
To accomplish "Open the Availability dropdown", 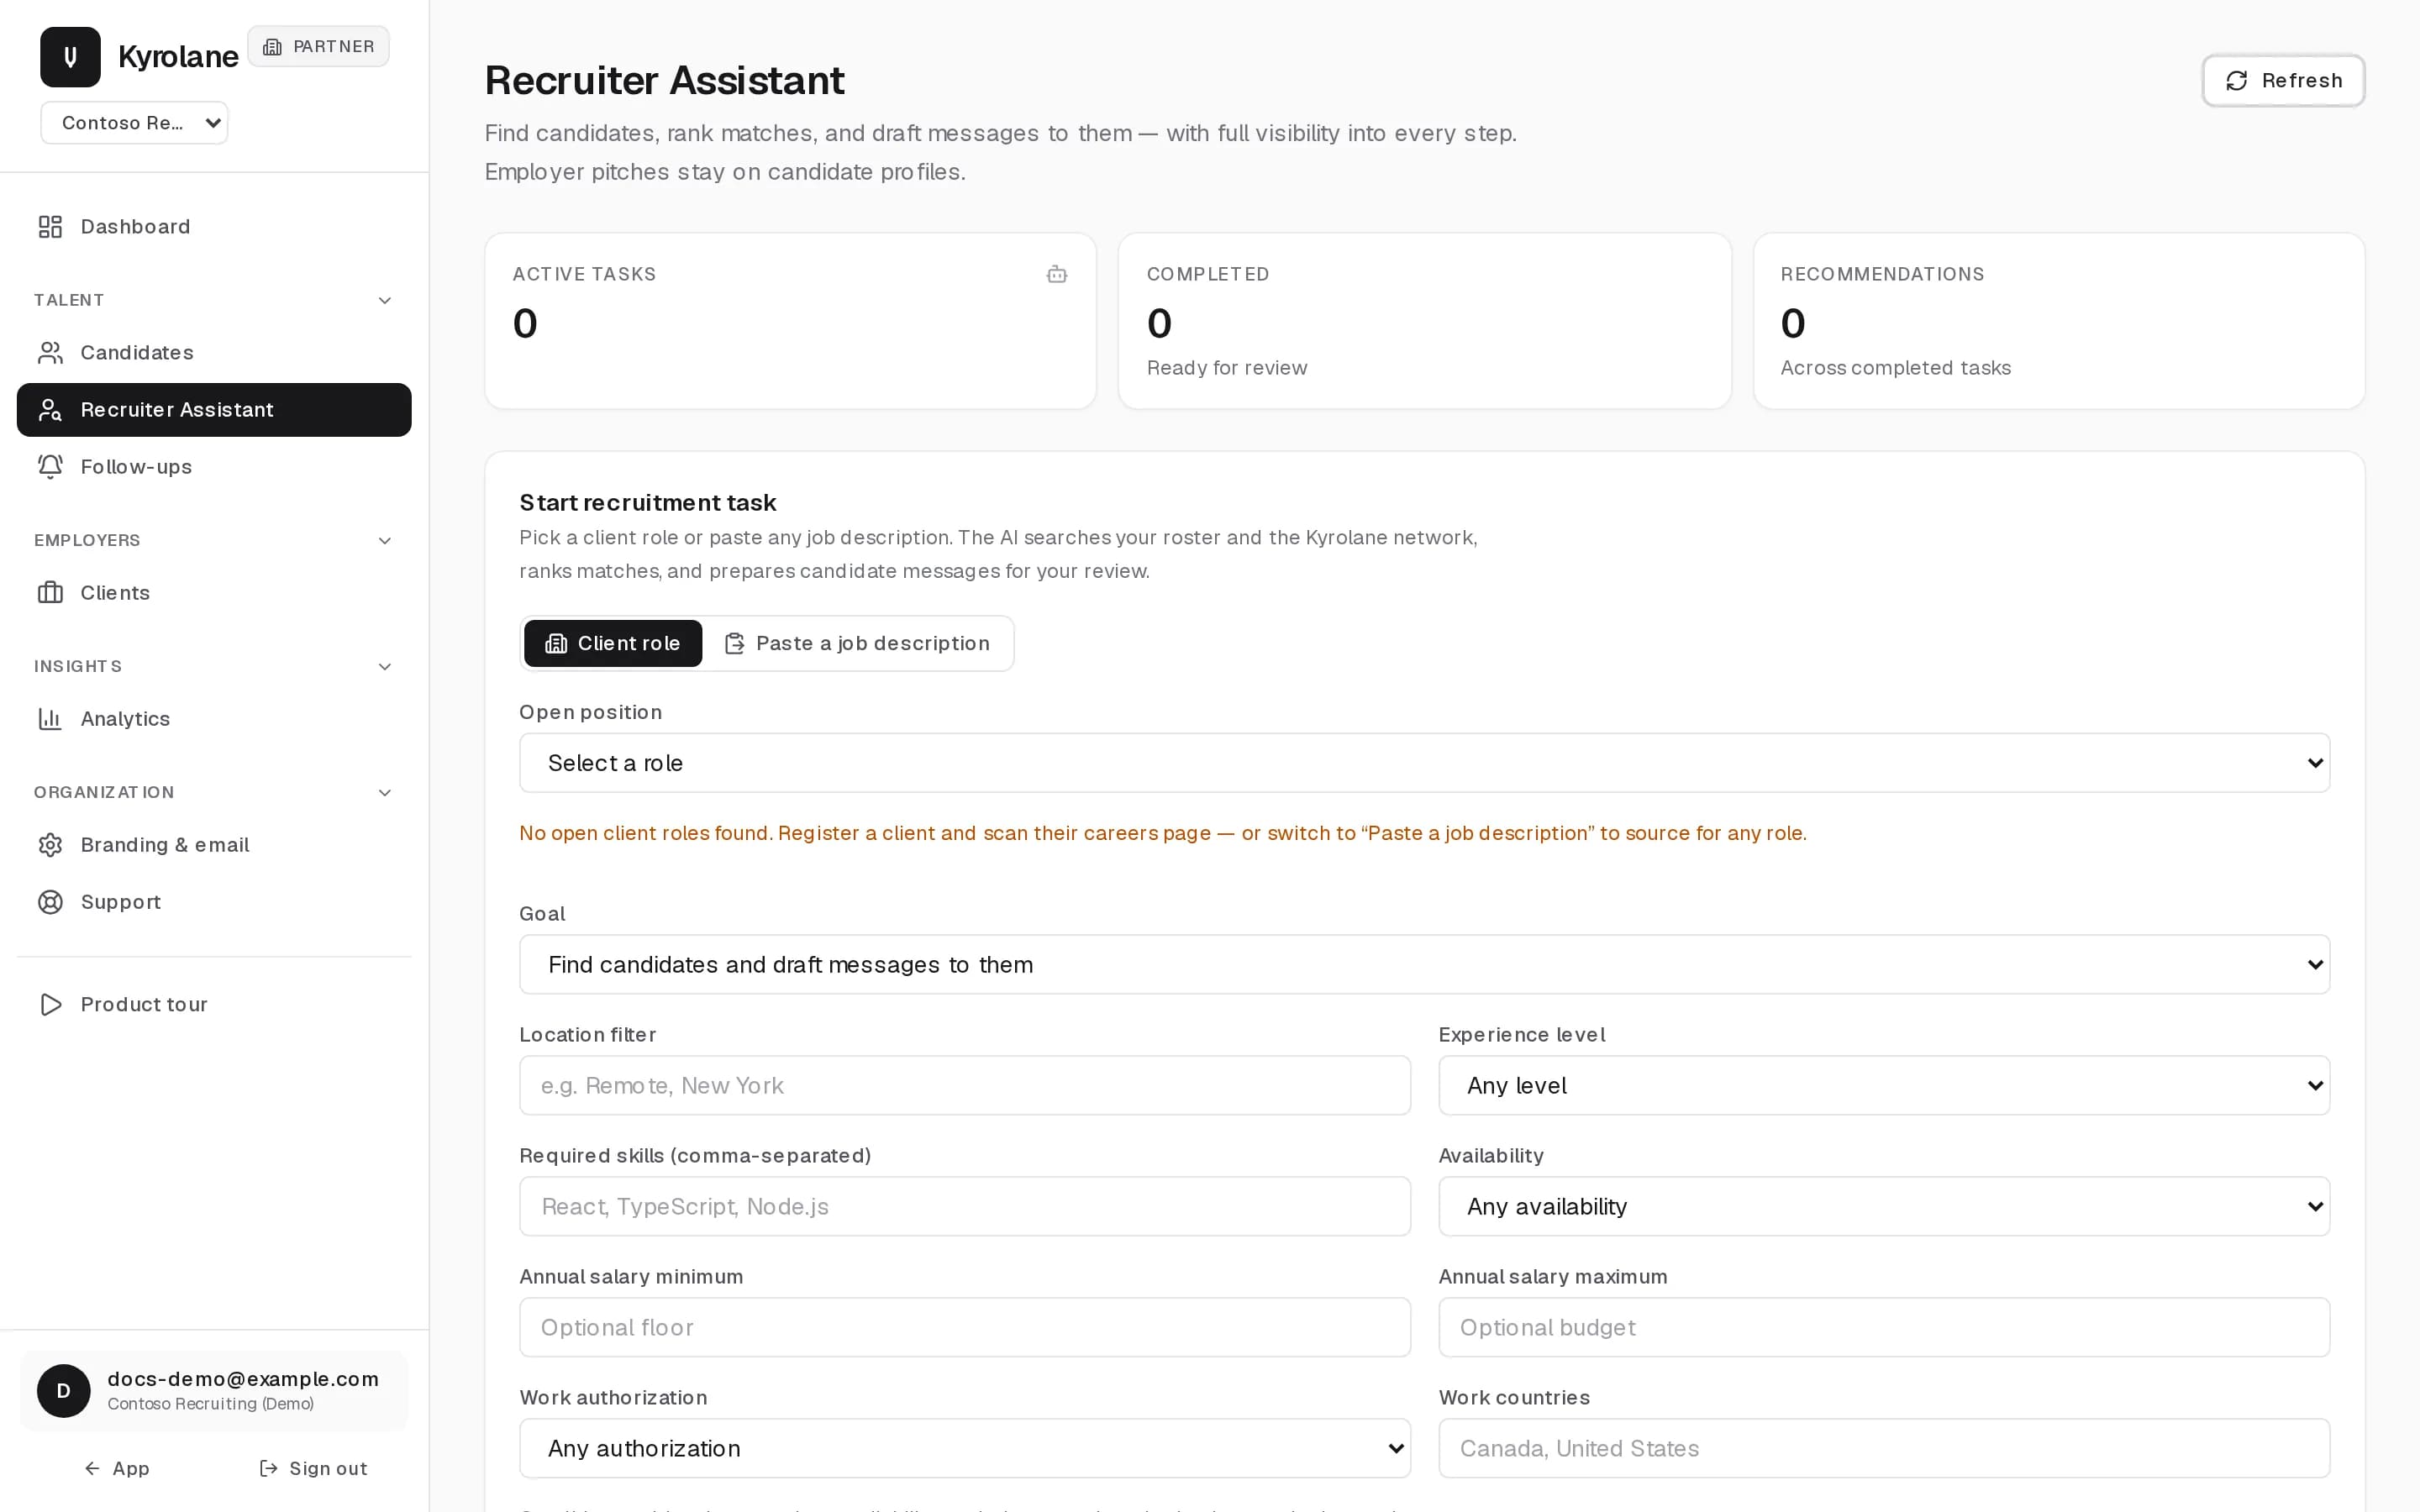I will tap(1884, 1207).
